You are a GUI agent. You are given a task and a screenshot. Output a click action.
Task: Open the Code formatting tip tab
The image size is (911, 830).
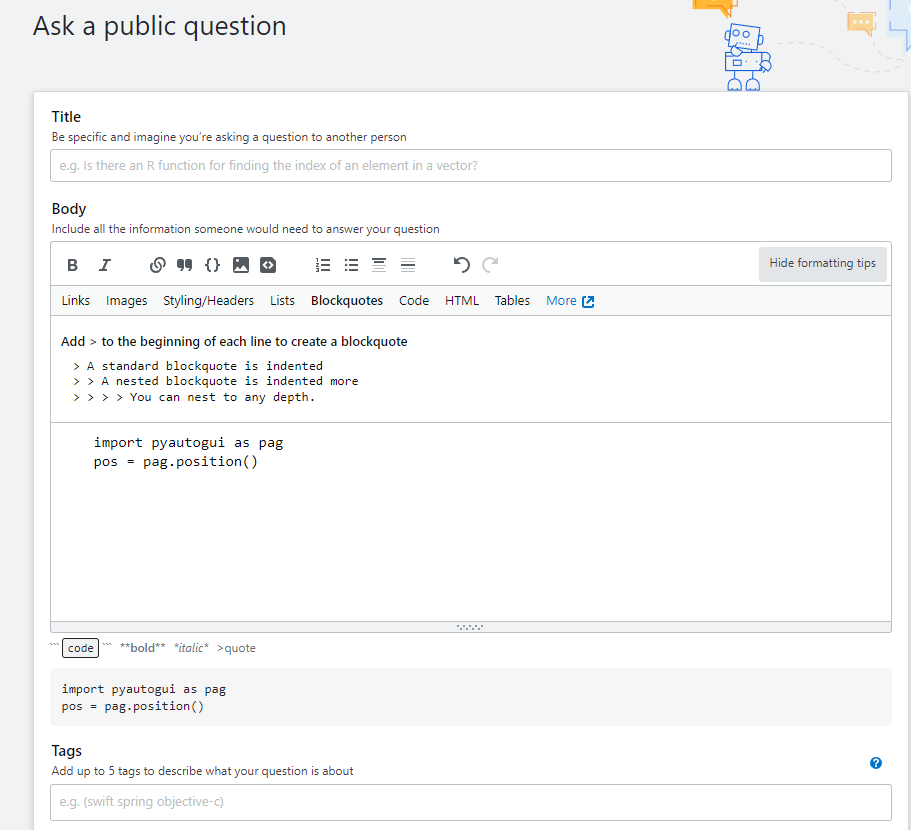[414, 301]
